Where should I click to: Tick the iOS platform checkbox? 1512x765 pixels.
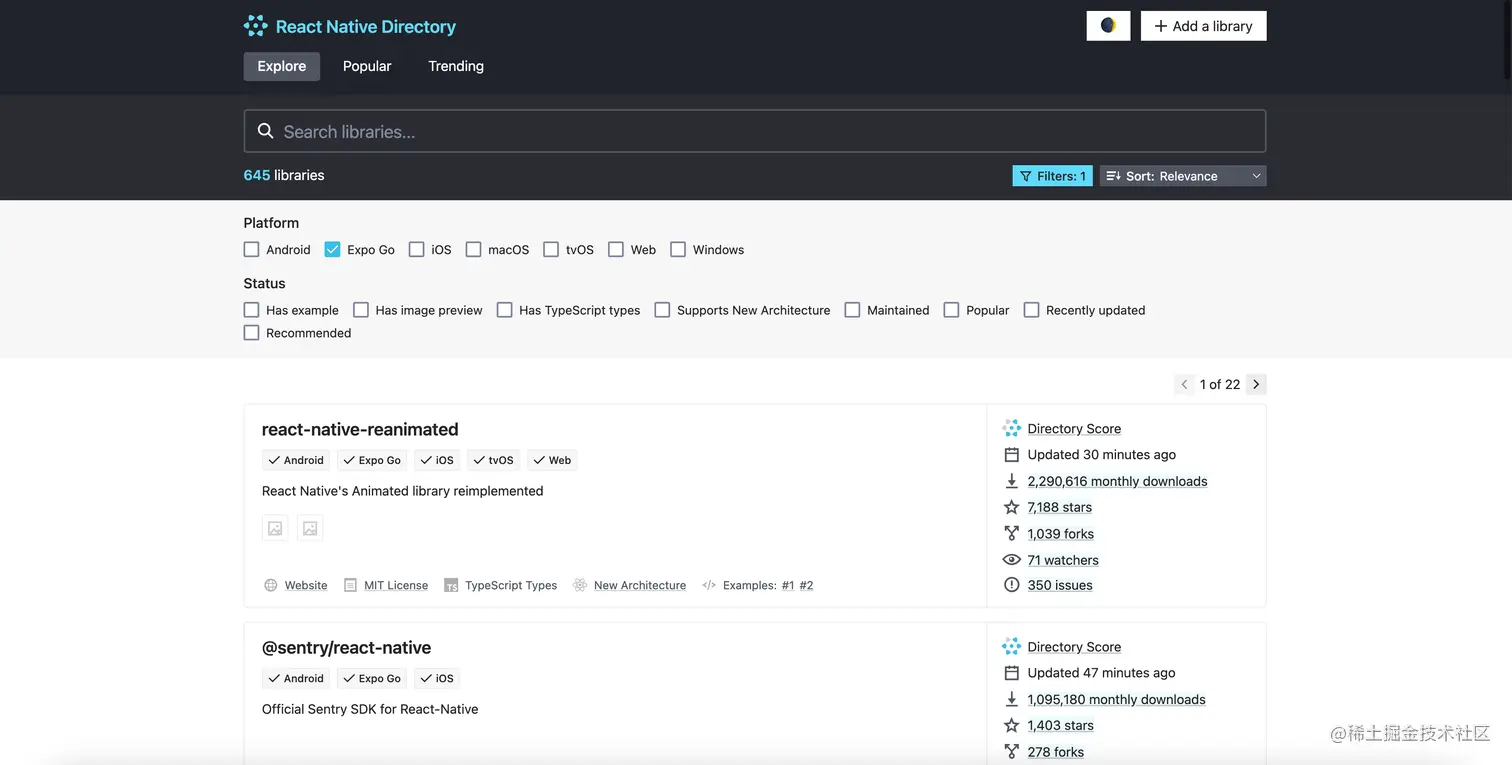[416, 249]
